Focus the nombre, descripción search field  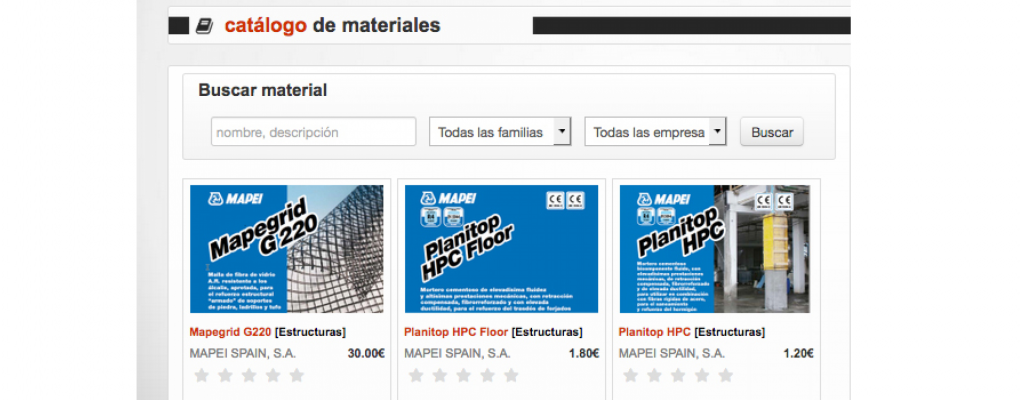314,131
